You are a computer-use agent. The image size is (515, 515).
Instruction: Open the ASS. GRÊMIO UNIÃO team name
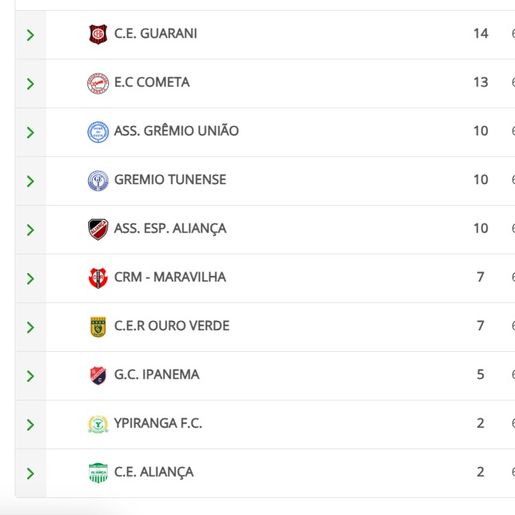(x=176, y=131)
